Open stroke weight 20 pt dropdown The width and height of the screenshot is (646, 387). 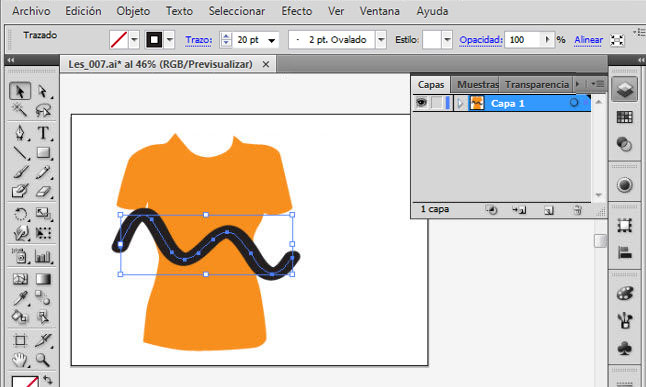click(x=272, y=40)
